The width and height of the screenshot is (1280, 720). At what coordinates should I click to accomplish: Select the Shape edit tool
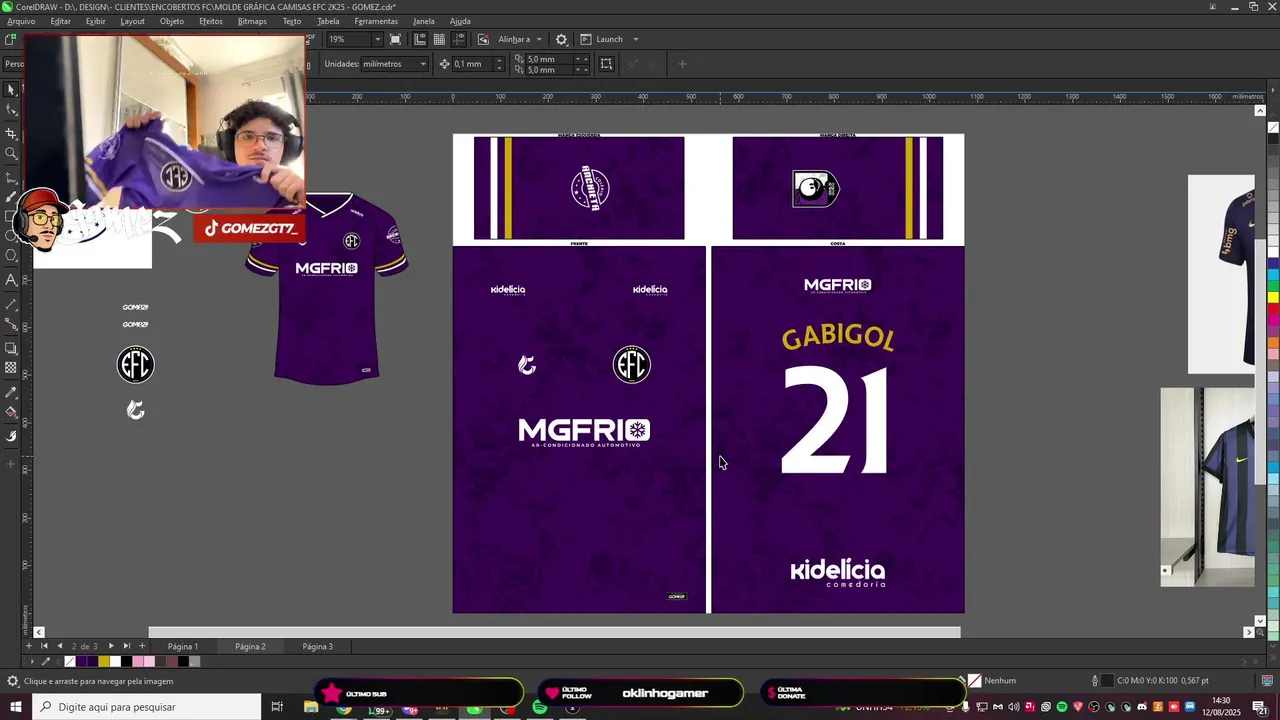point(11,111)
